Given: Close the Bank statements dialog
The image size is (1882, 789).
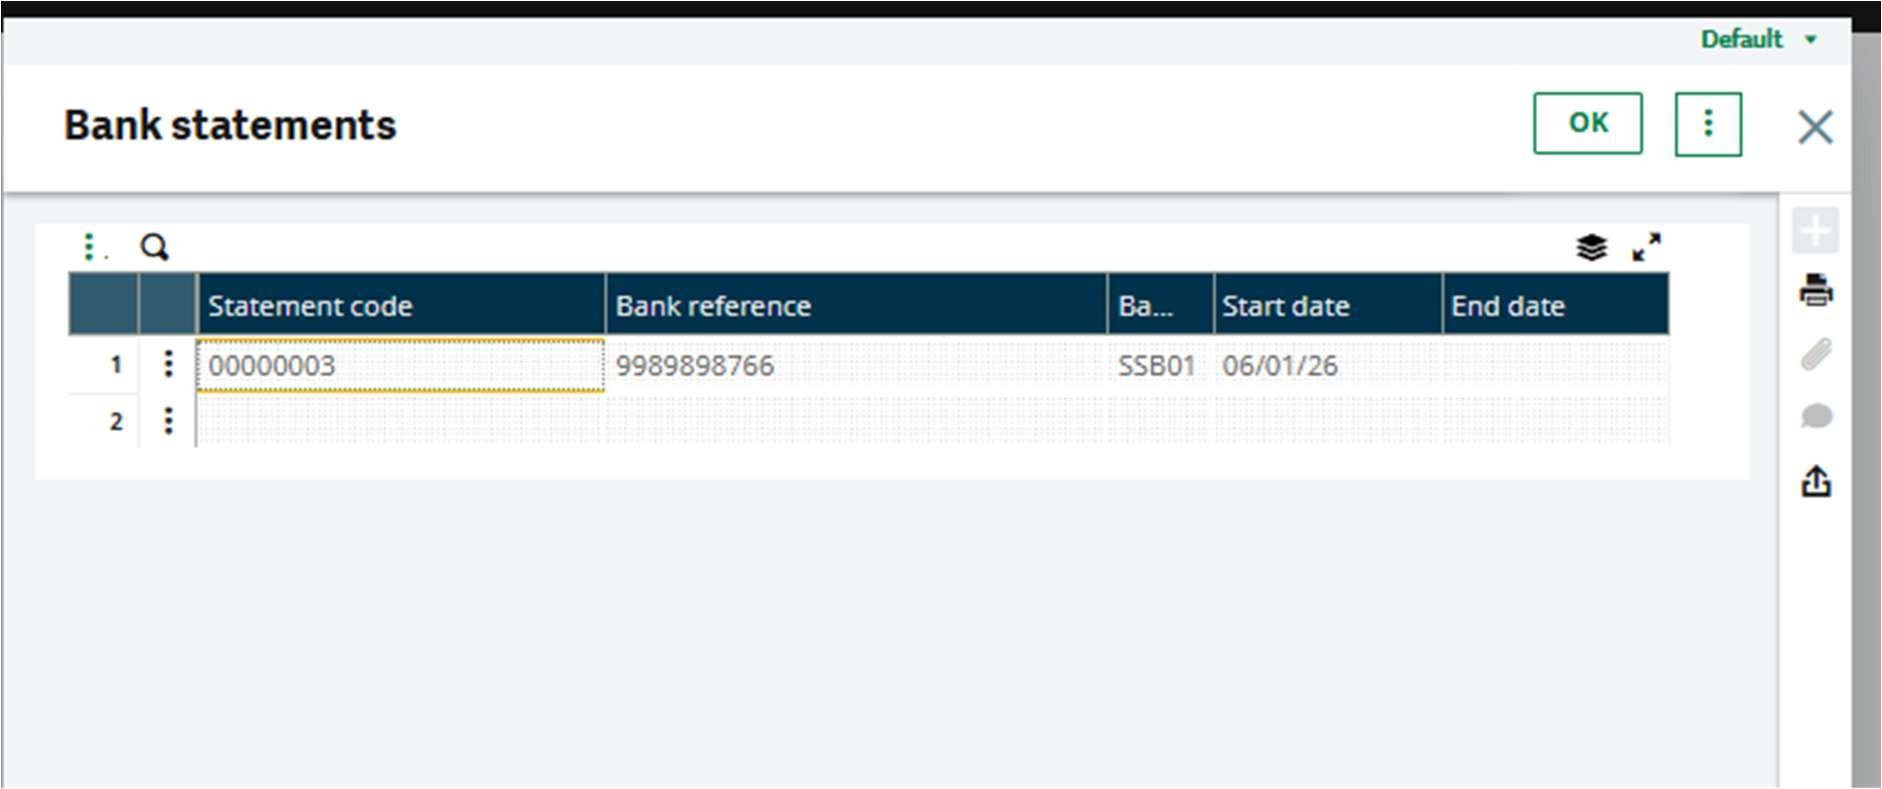Looking at the screenshot, I should coord(1814,127).
